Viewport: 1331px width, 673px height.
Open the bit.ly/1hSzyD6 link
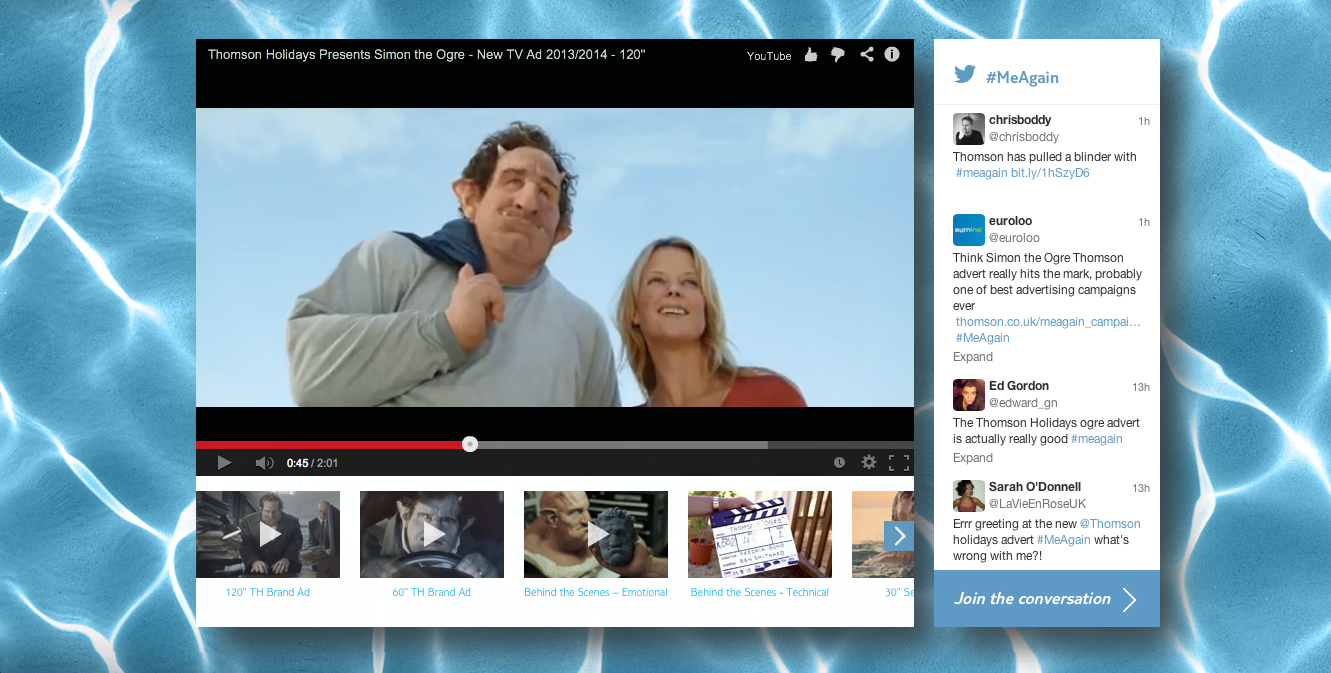[1050, 173]
